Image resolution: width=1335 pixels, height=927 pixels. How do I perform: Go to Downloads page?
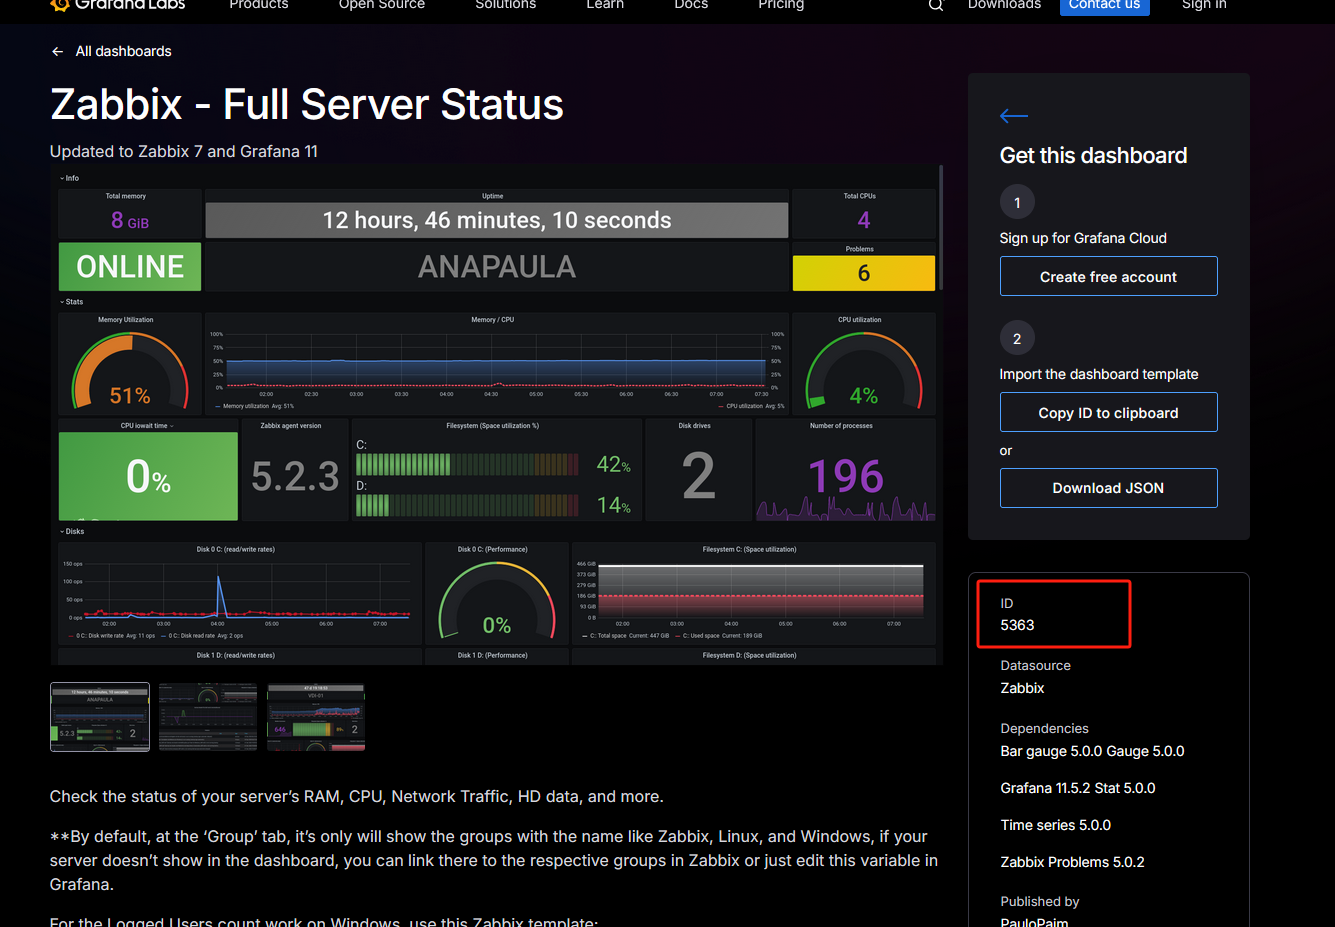[1004, 5]
